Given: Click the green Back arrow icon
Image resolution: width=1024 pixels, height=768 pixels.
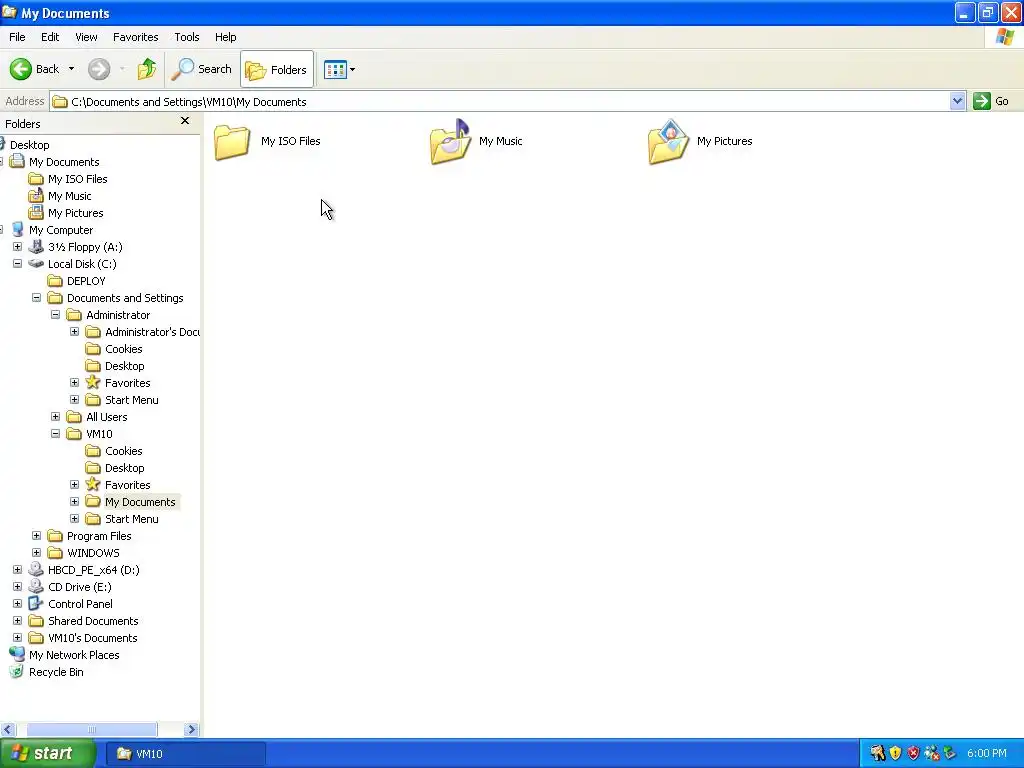Looking at the screenshot, I should pos(20,69).
